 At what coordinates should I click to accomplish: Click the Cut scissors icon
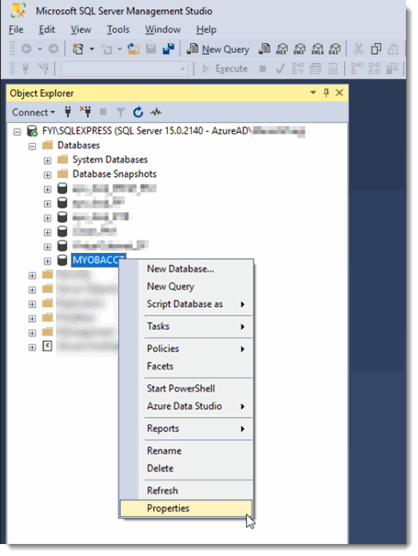point(358,49)
